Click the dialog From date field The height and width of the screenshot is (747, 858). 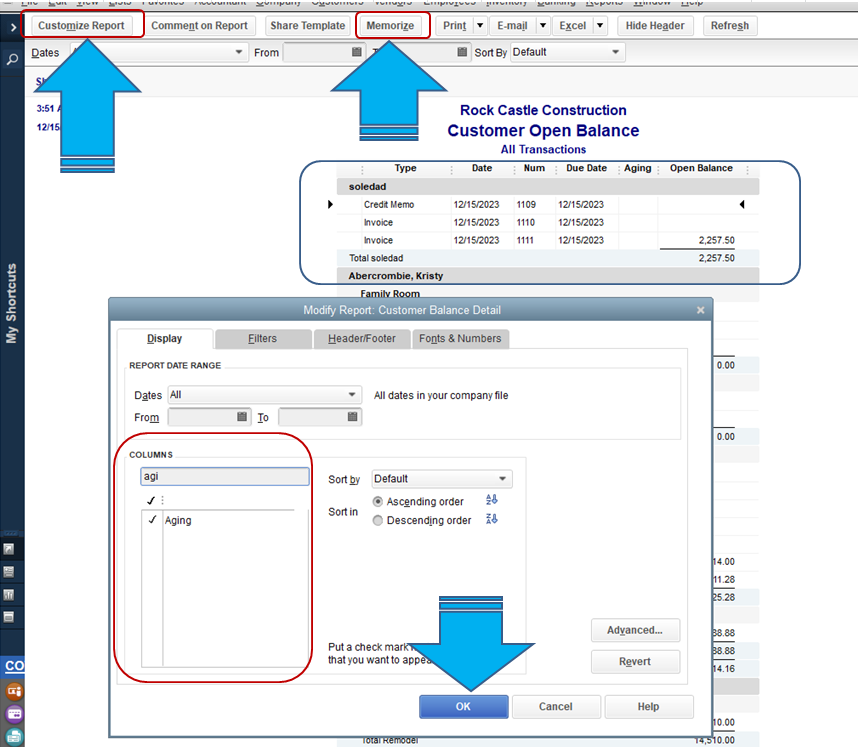pyautogui.click(x=210, y=417)
